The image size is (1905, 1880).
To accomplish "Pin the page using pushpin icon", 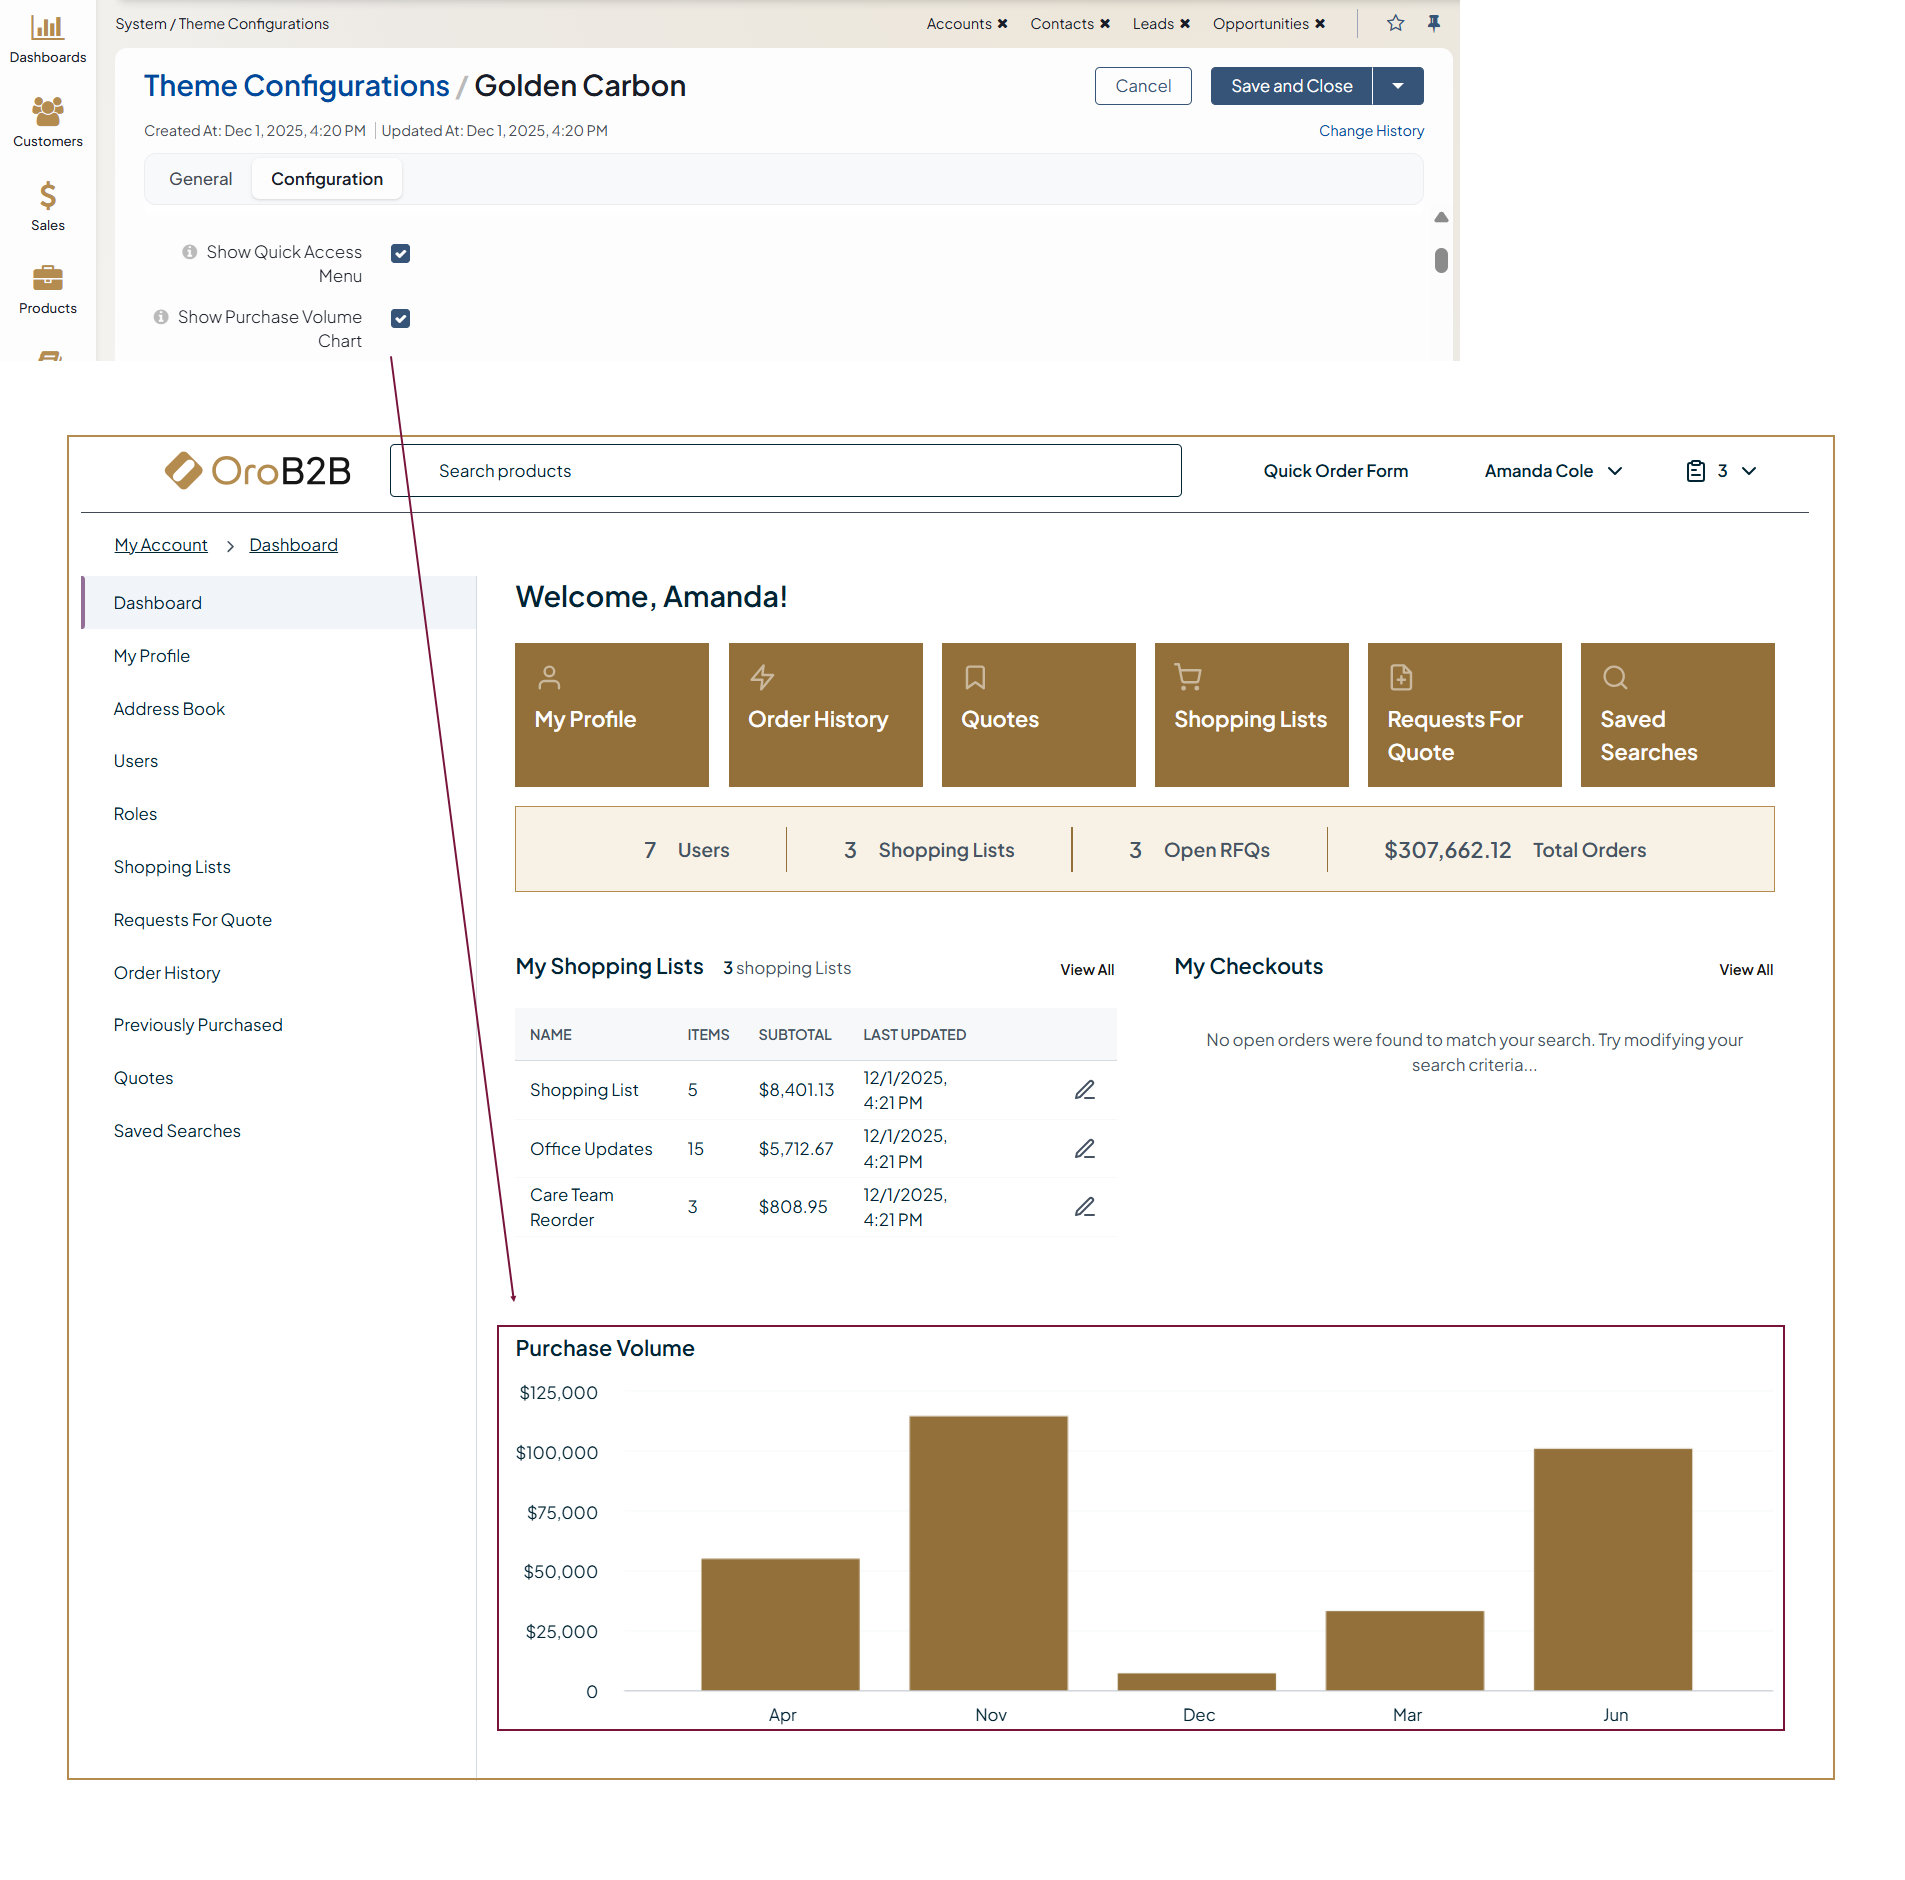I will coord(1433,23).
